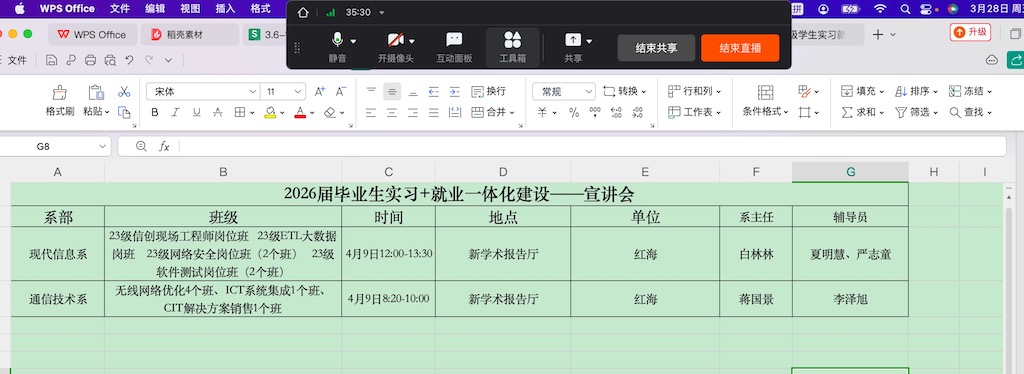Click the insert function fx icon

[165, 147]
